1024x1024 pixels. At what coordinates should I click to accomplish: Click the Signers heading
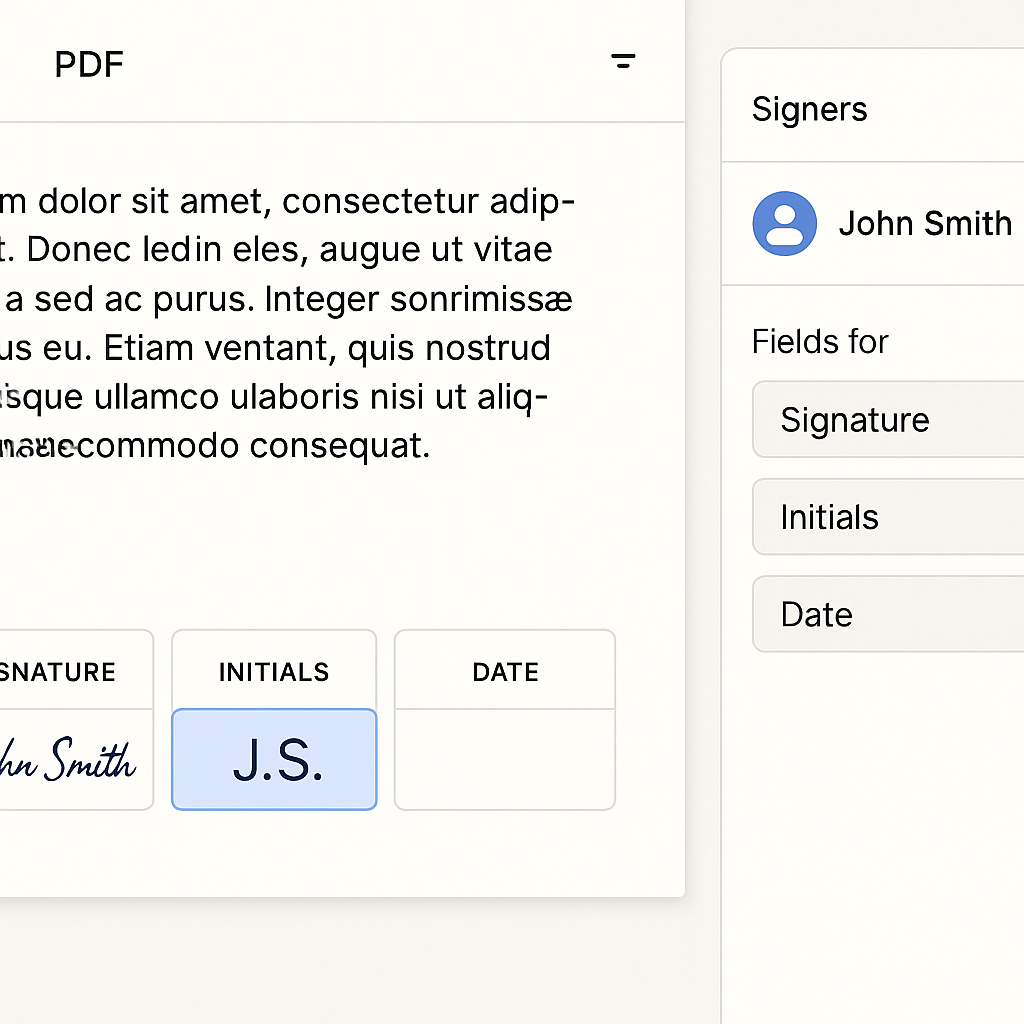pyautogui.click(x=809, y=109)
